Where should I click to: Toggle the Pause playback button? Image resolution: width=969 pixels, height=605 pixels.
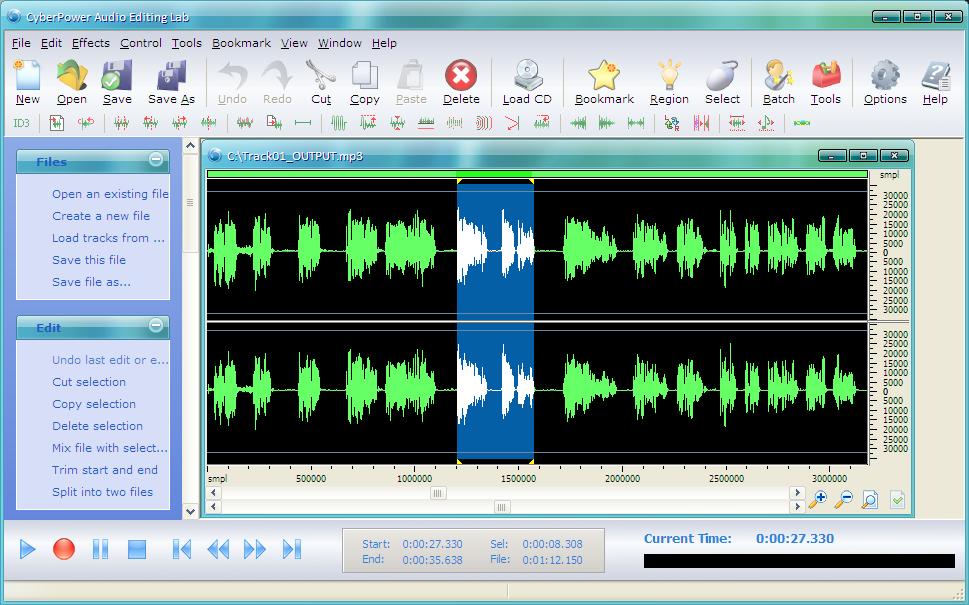pos(100,548)
